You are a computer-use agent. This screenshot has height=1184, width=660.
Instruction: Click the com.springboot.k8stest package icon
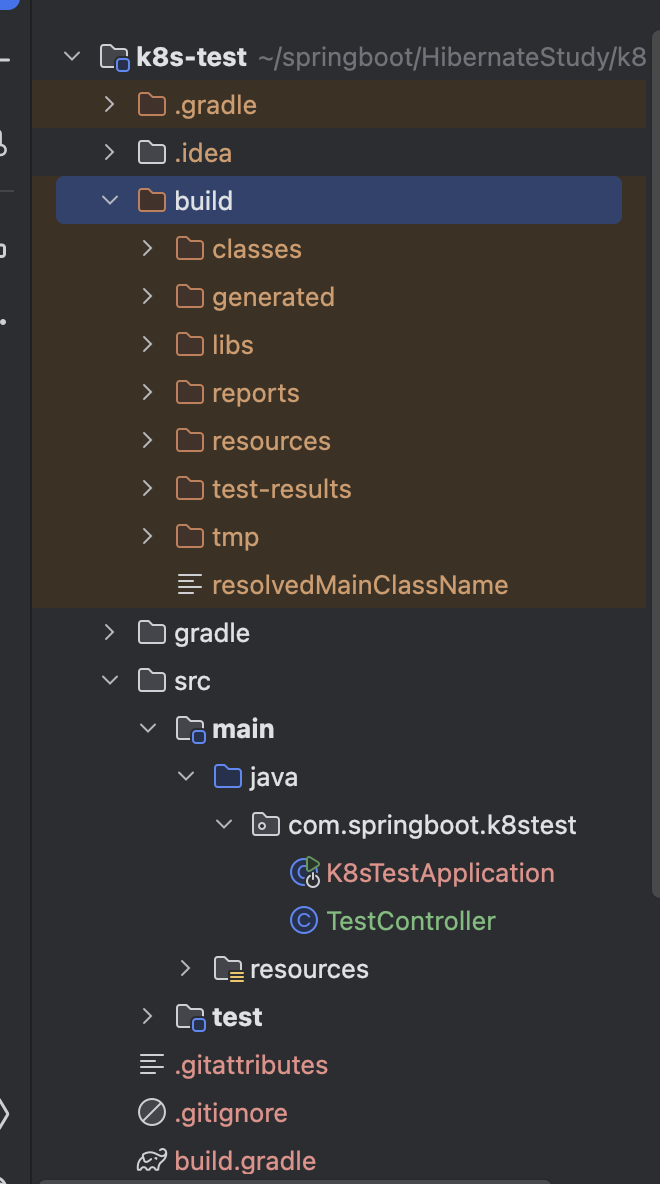click(264, 825)
